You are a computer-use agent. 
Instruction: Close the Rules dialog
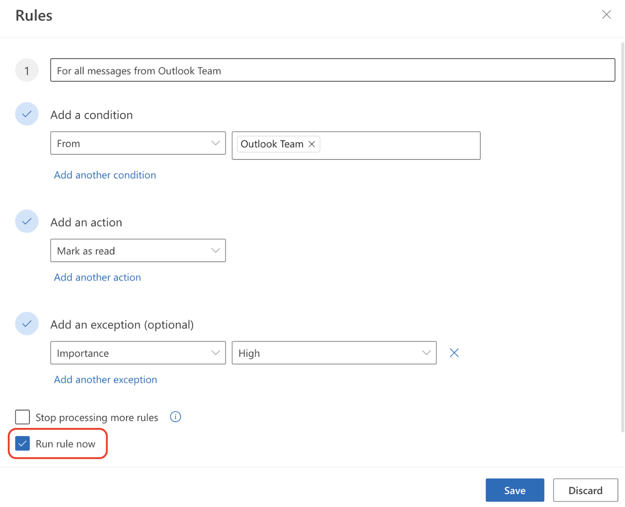[606, 15]
